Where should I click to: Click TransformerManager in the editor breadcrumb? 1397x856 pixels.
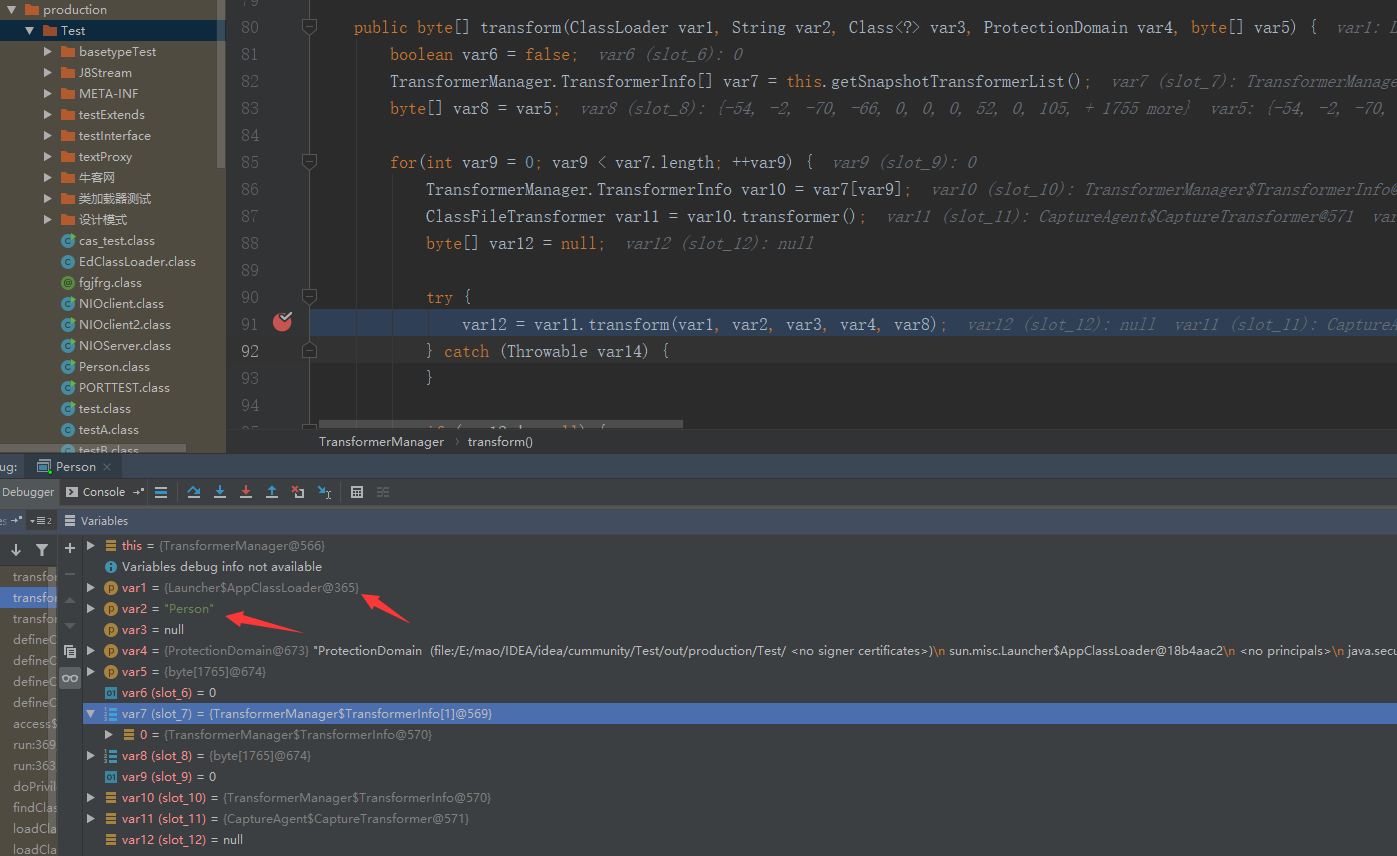(x=381, y=442)
